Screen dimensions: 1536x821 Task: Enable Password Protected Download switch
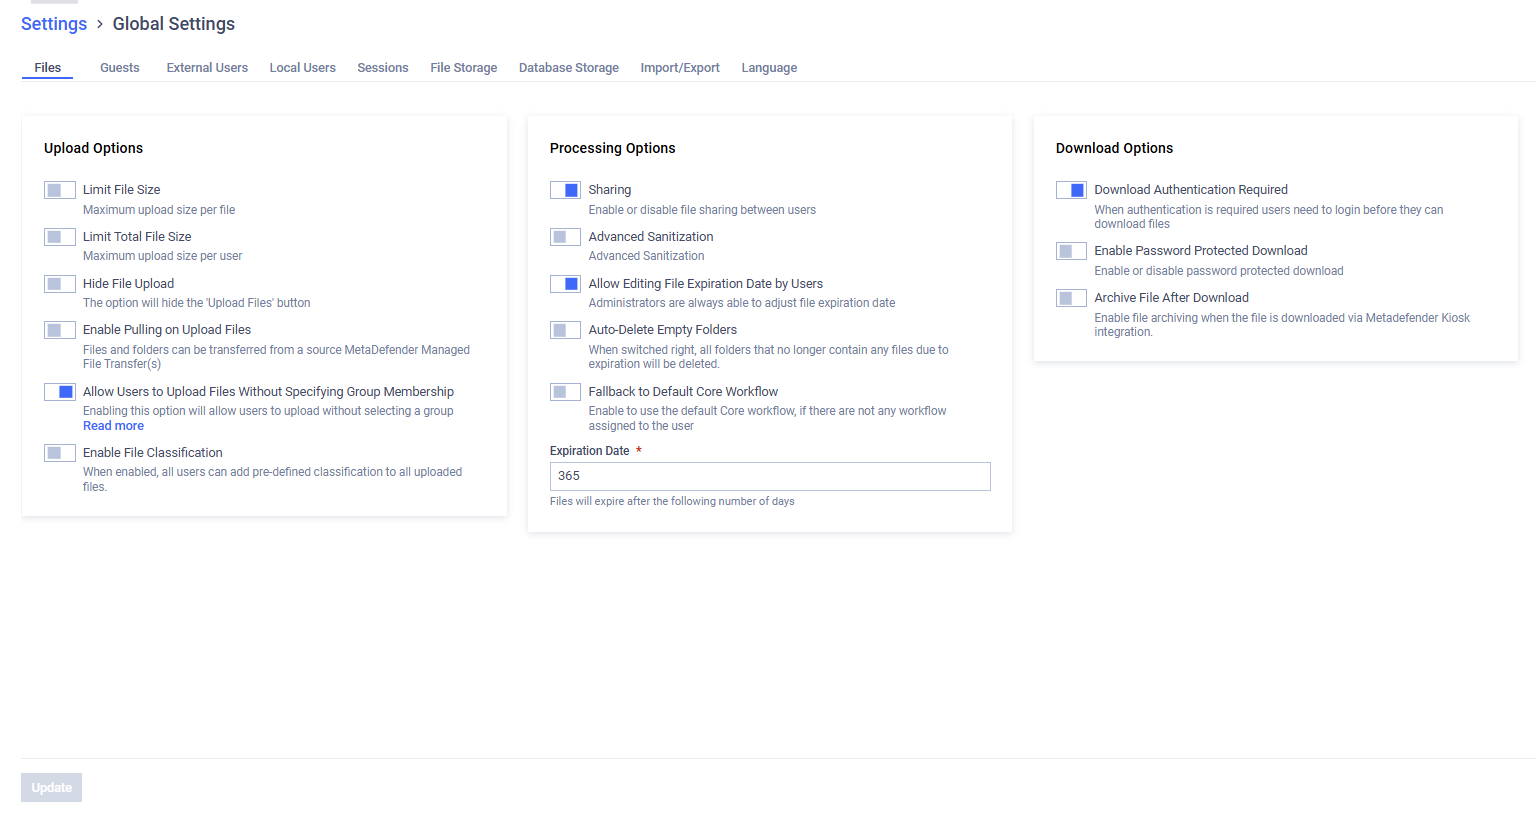[1071, 251]
